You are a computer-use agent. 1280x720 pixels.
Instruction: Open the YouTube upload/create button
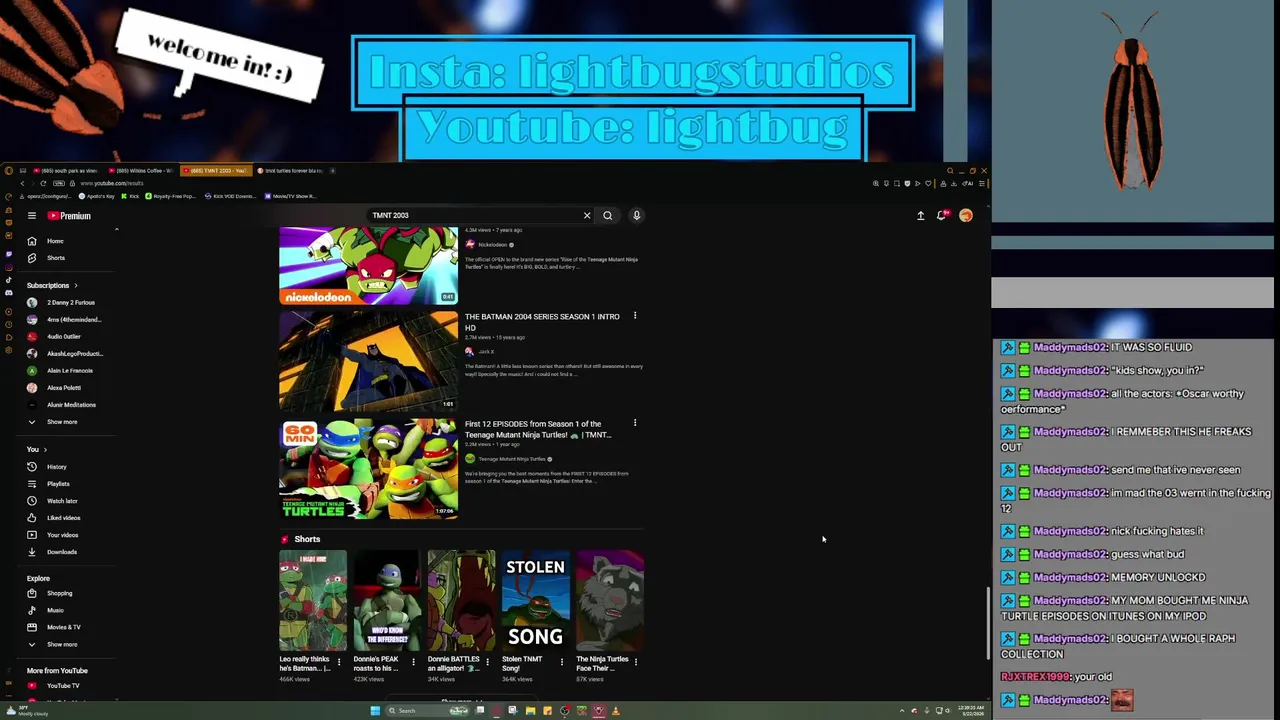click(920, 215)
